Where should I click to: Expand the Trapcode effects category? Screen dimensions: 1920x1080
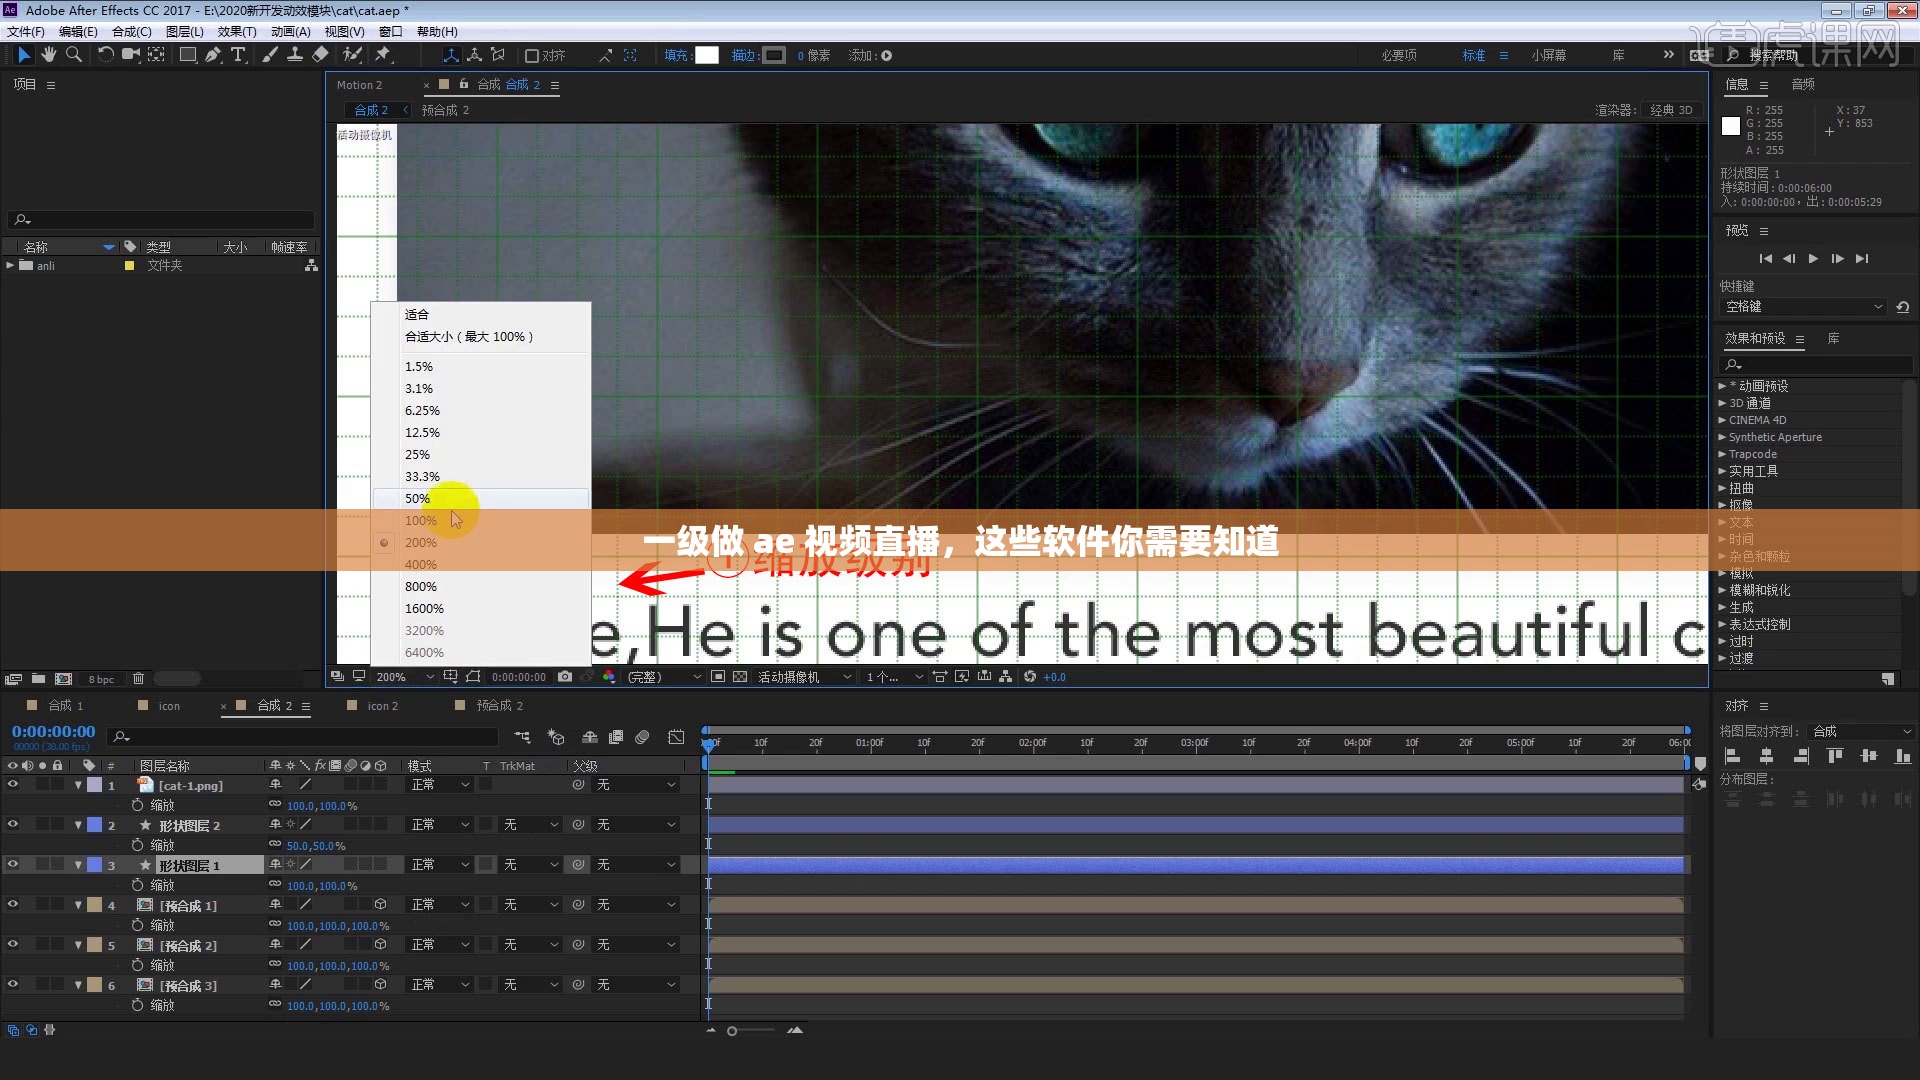tap(1722, 454)
